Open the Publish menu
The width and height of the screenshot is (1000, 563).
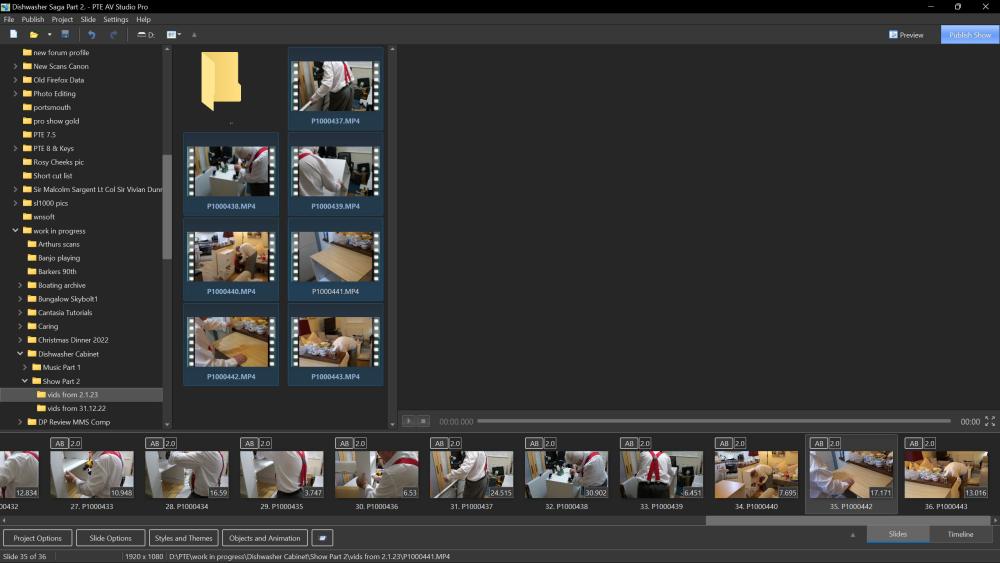[x=33, y=19]
